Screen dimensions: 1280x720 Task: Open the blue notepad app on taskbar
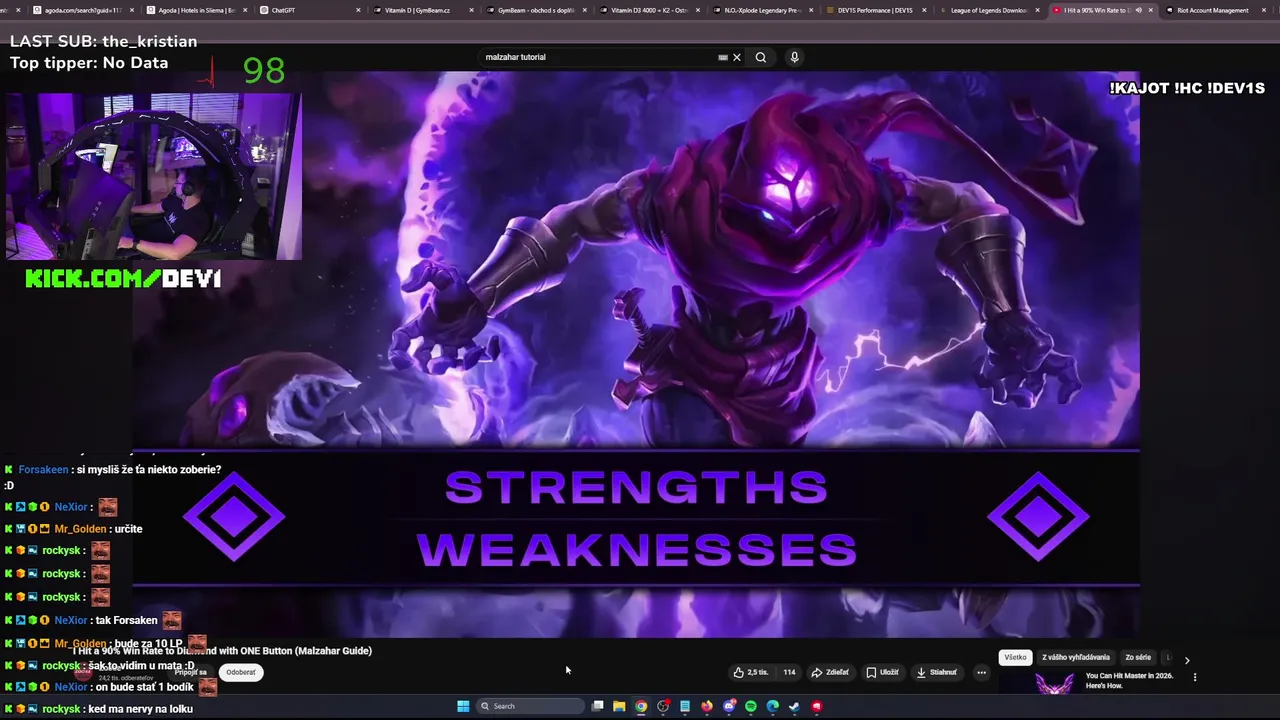coord(685,706)
